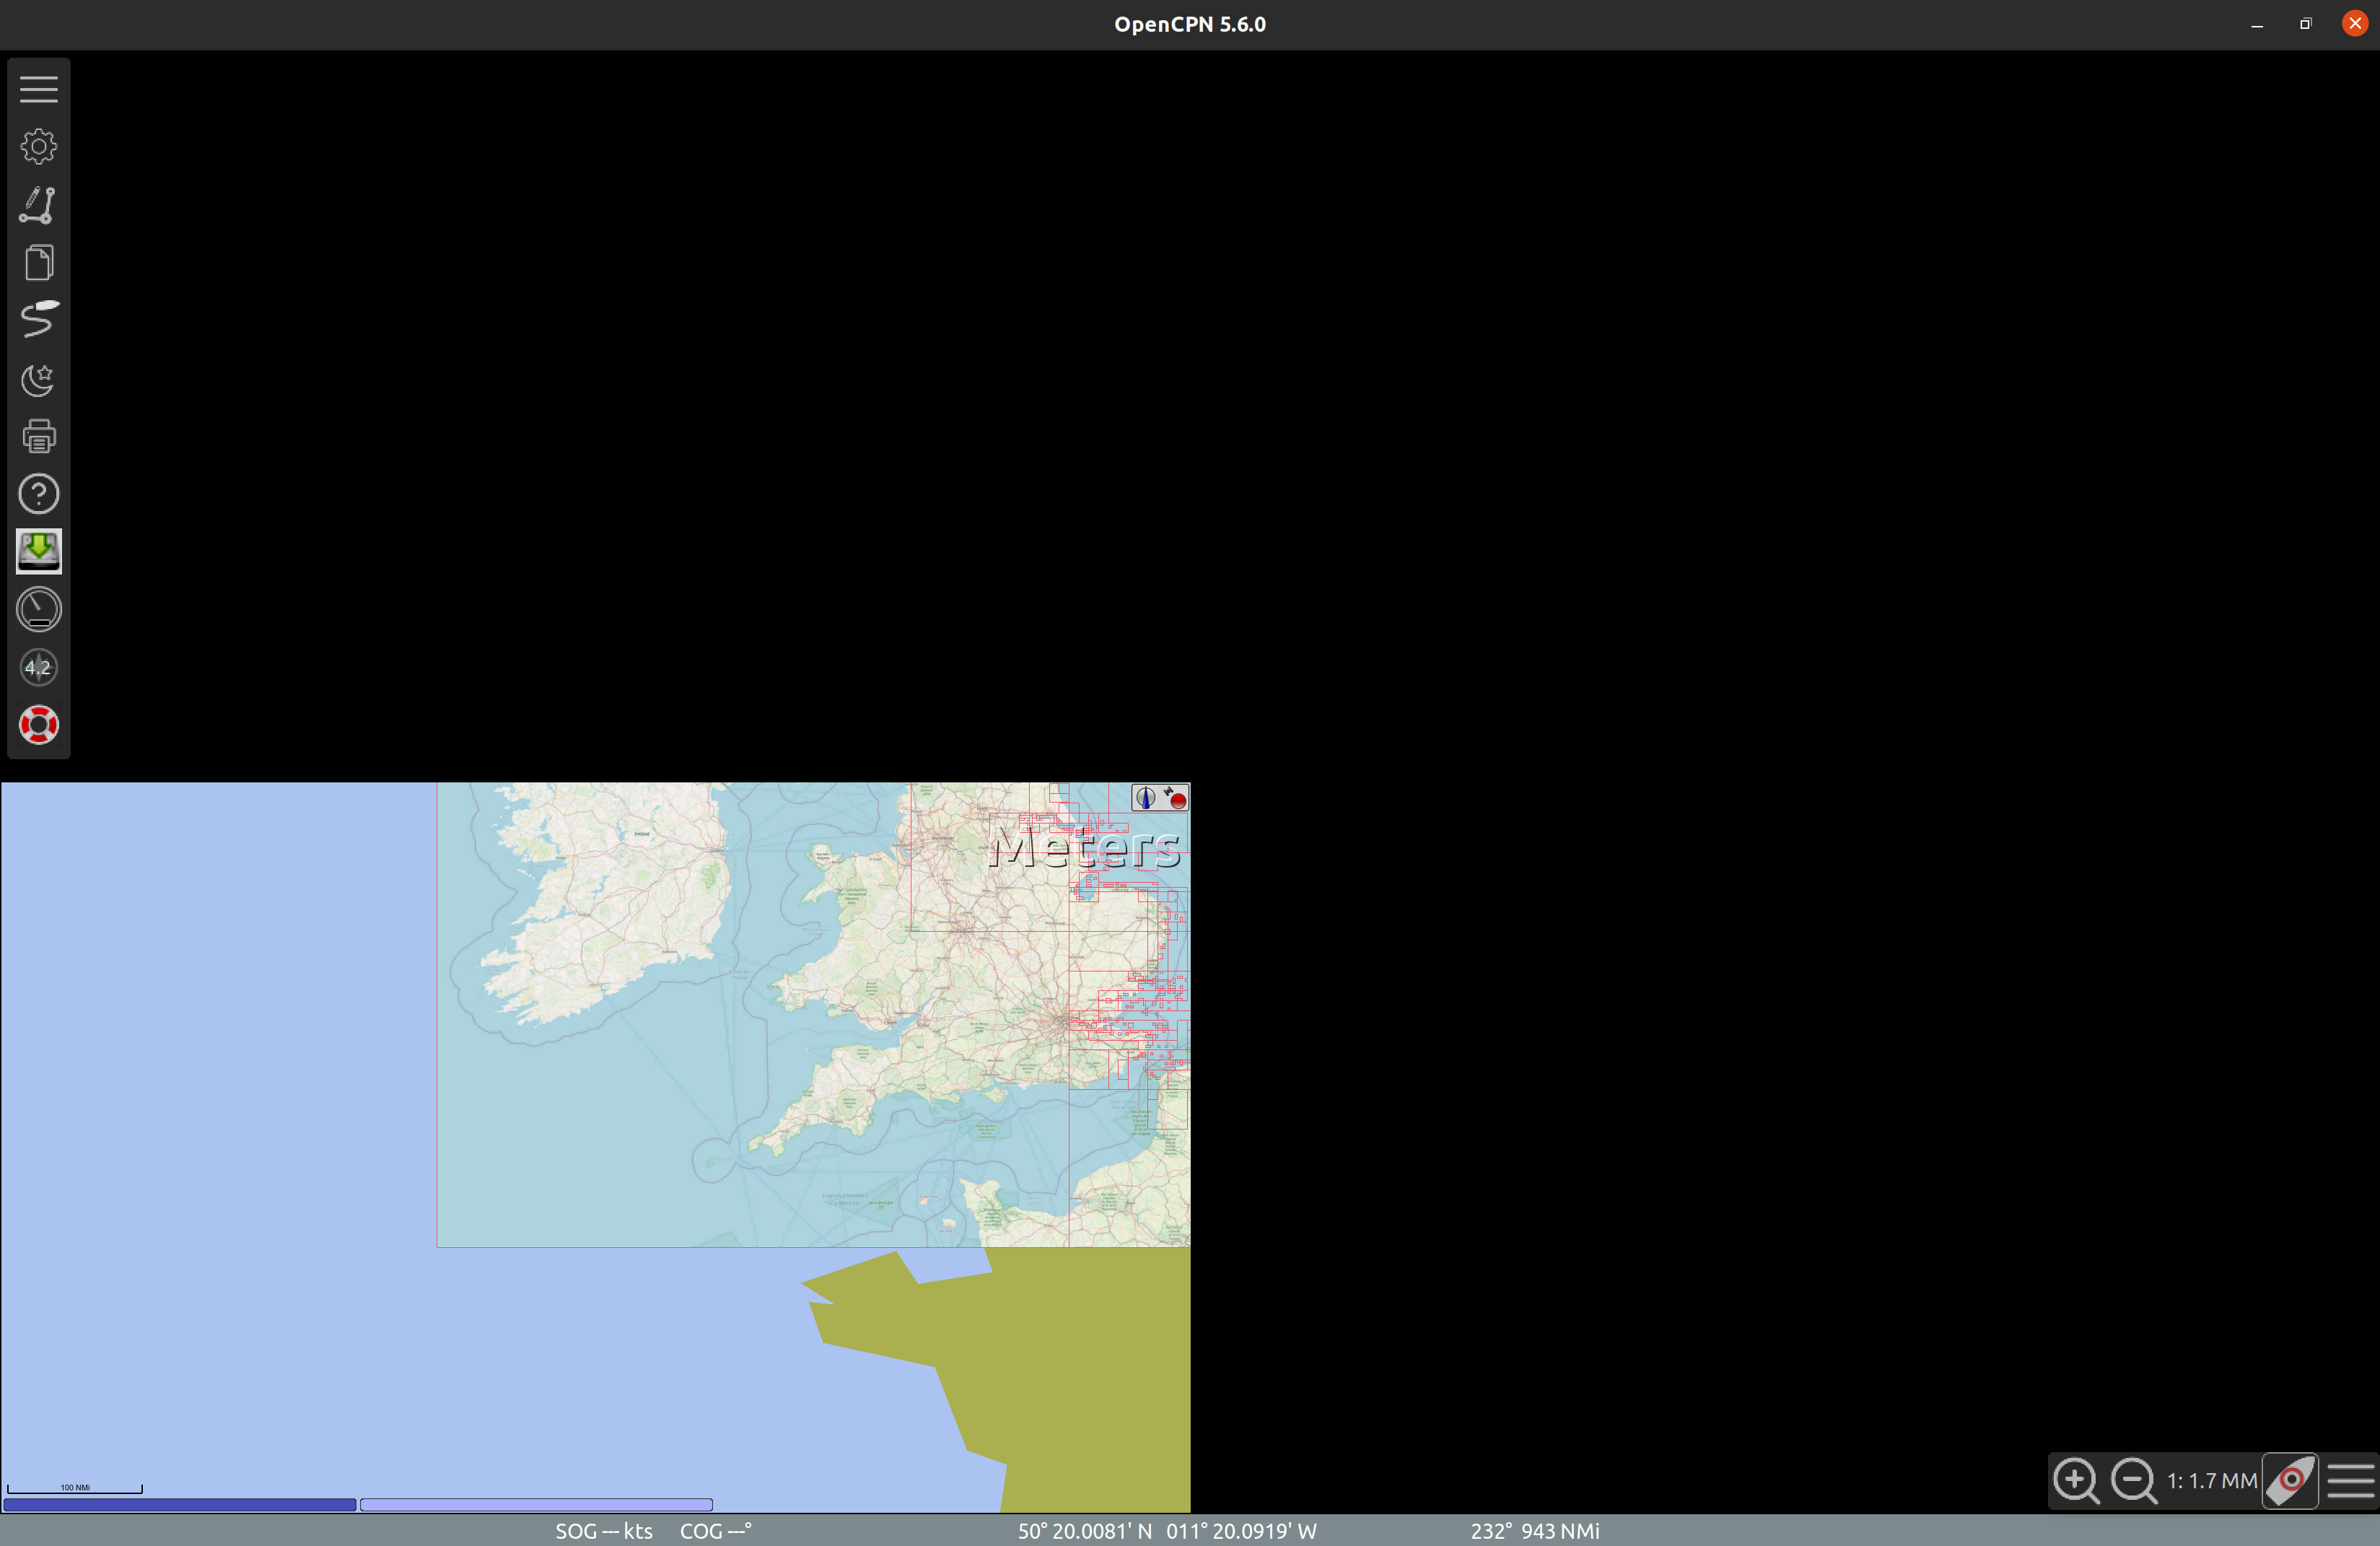Open the Route & Mark Manager

coord(39,261)
